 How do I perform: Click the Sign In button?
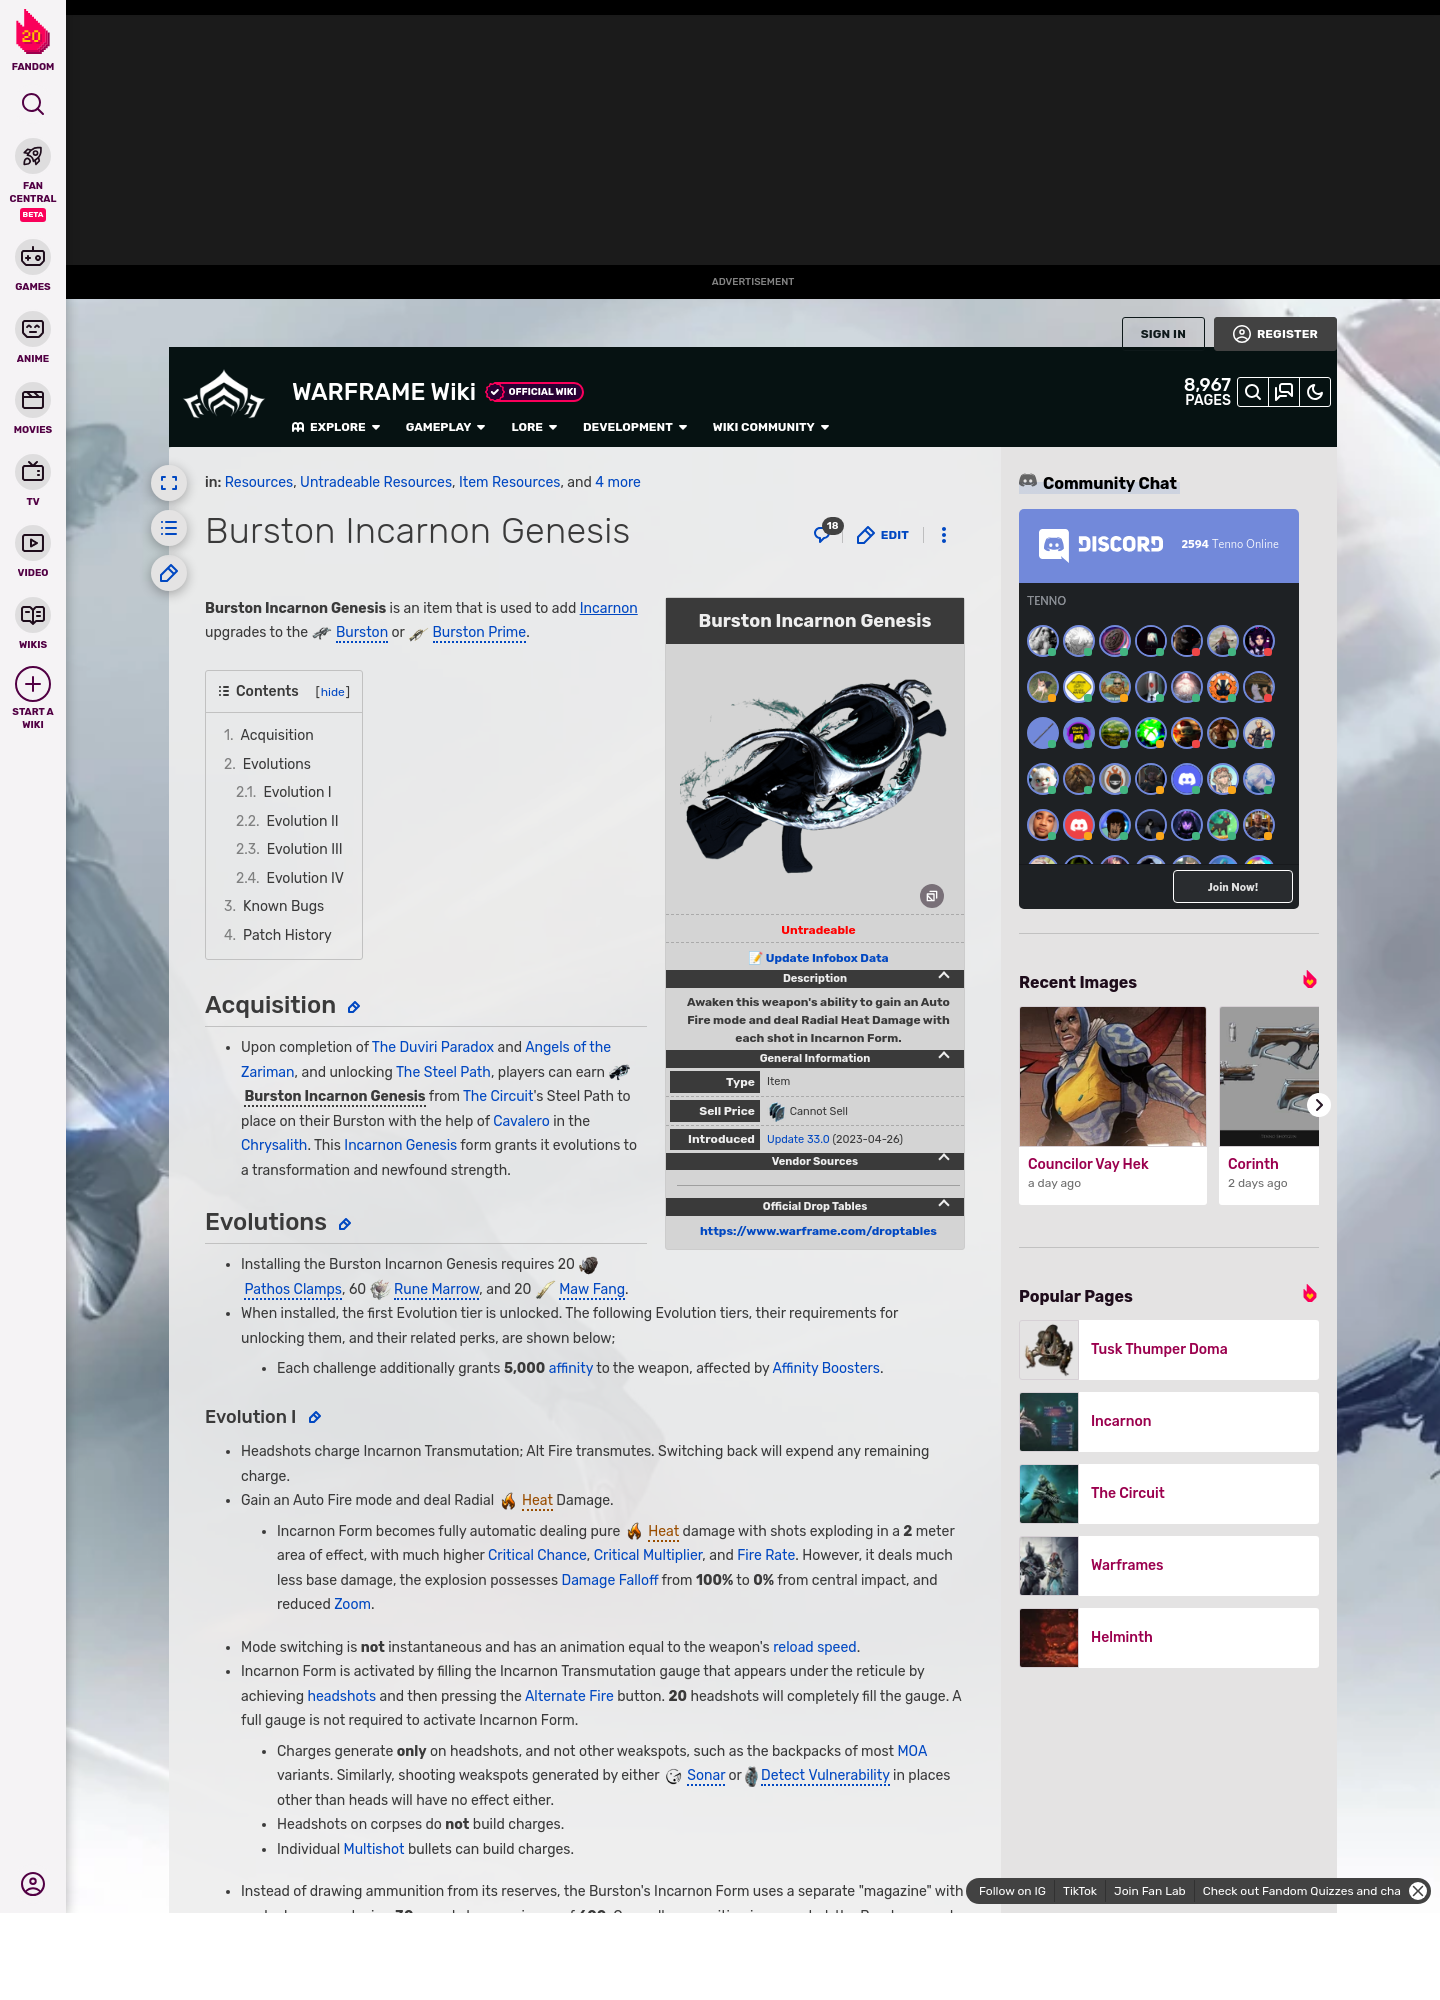(1163, 334)
